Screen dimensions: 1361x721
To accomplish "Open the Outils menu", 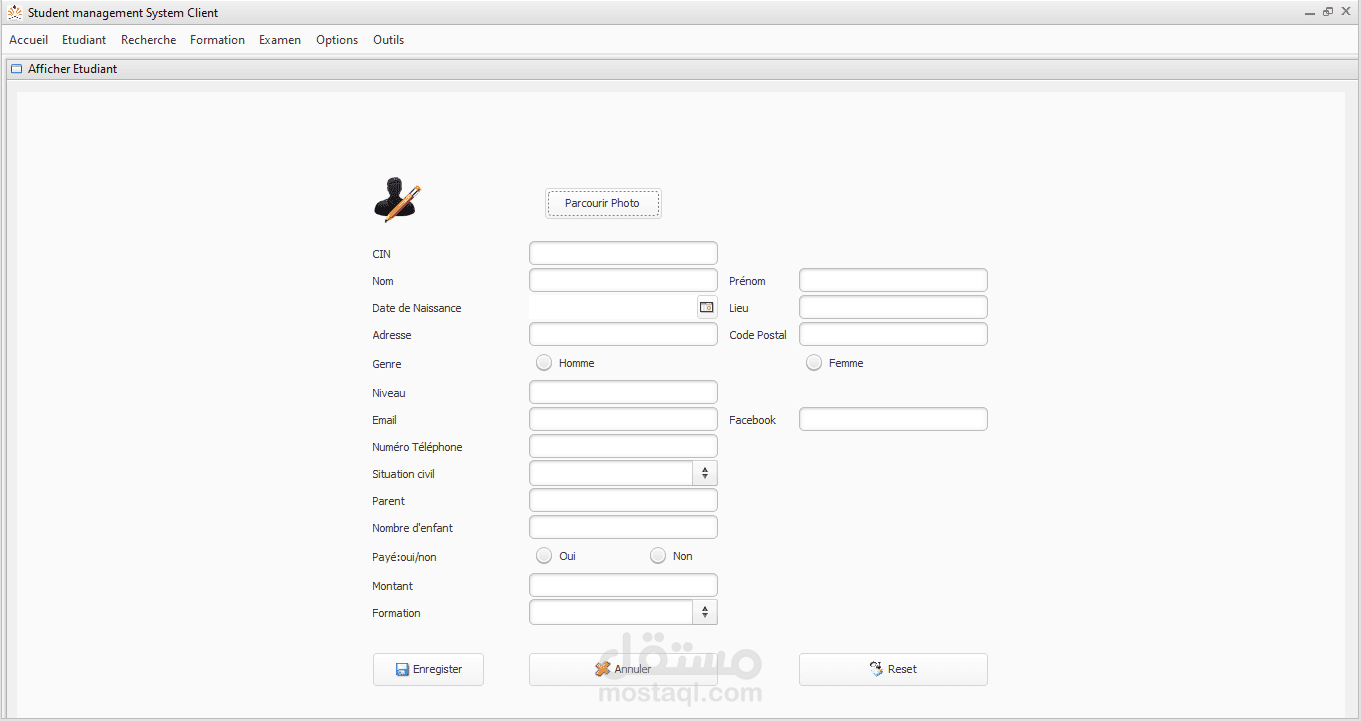I will pyautogui.click(x=389, y=40).
